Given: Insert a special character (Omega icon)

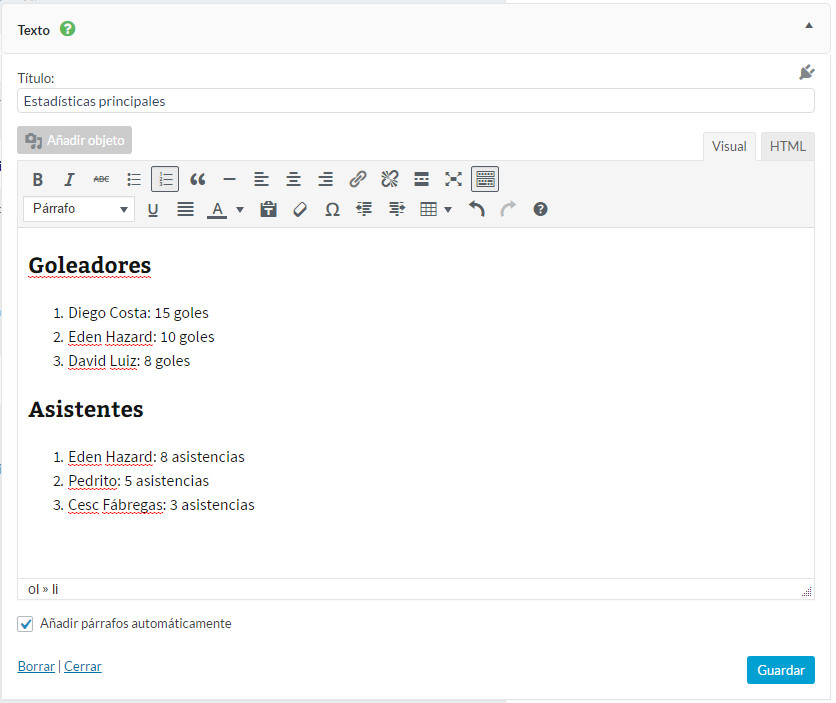Looking at the screenshot, I should pyautogui.click(x=332, y=210).
